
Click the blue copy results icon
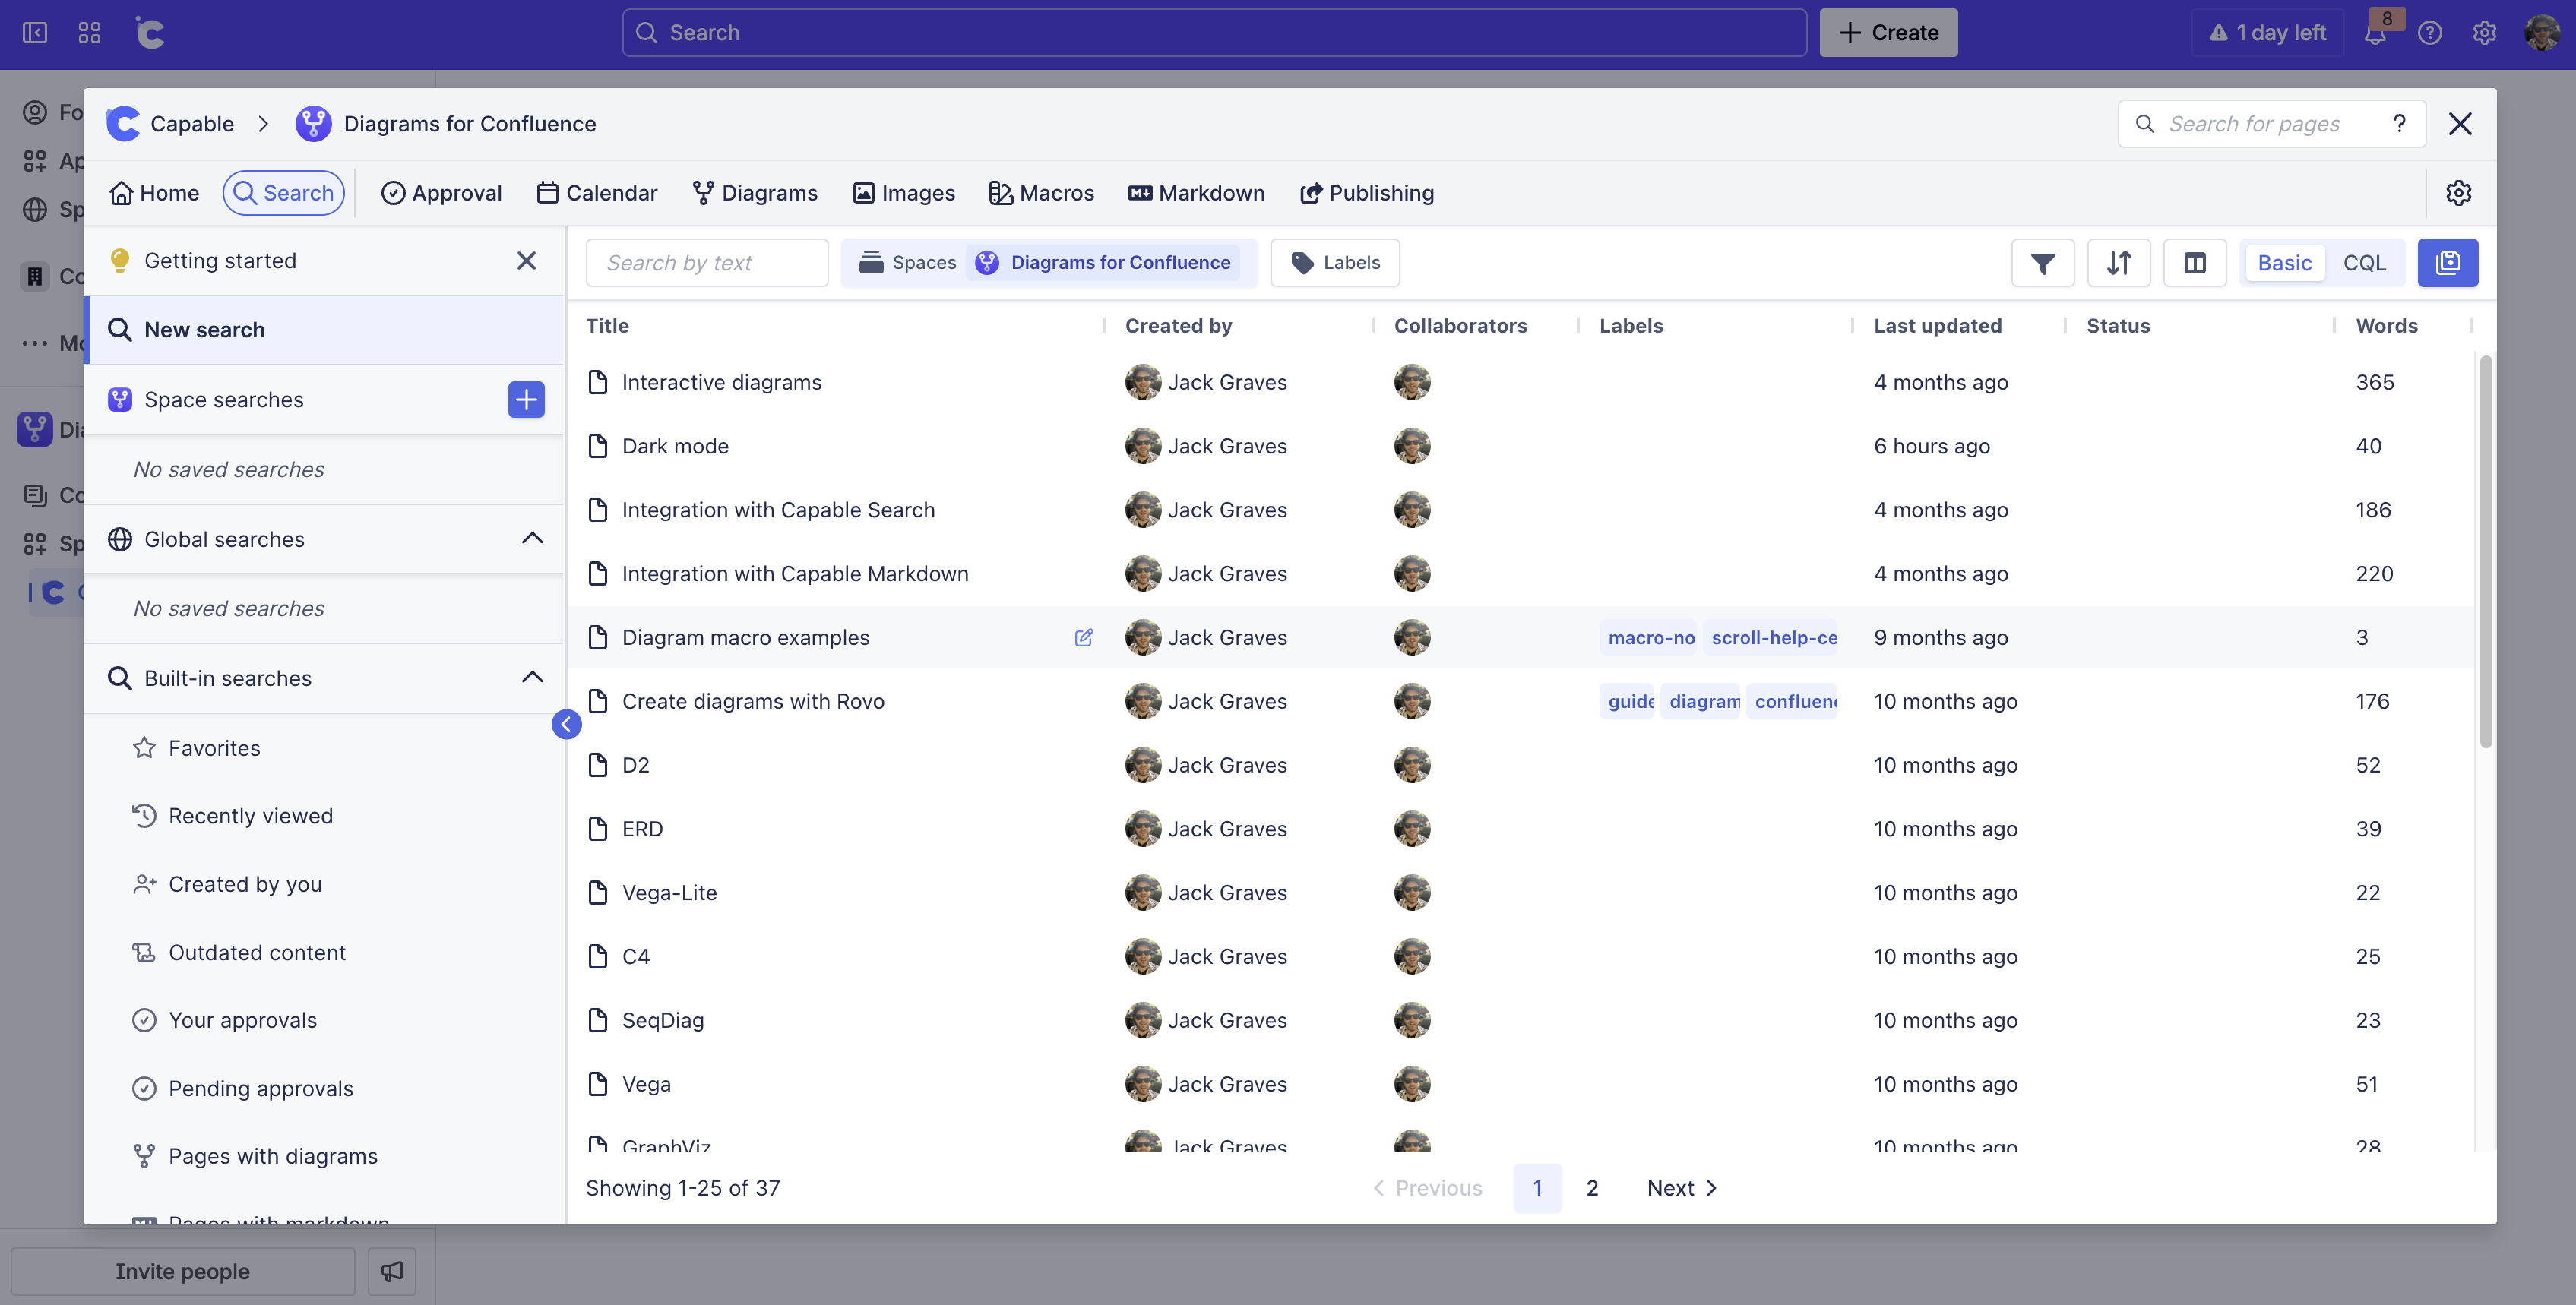(x=2448, y=262)
